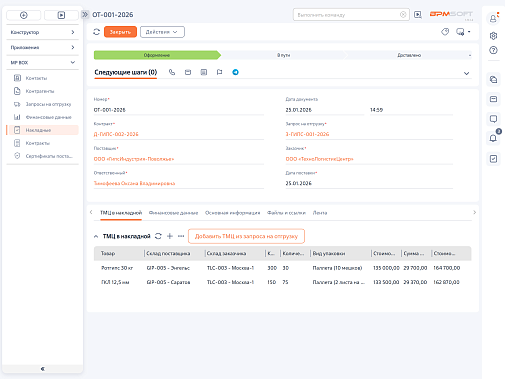The height and width of the screenshot is (379, 505).
Task: Open contract link Д-ГИПС-002-2026
Action: point(116,134)
